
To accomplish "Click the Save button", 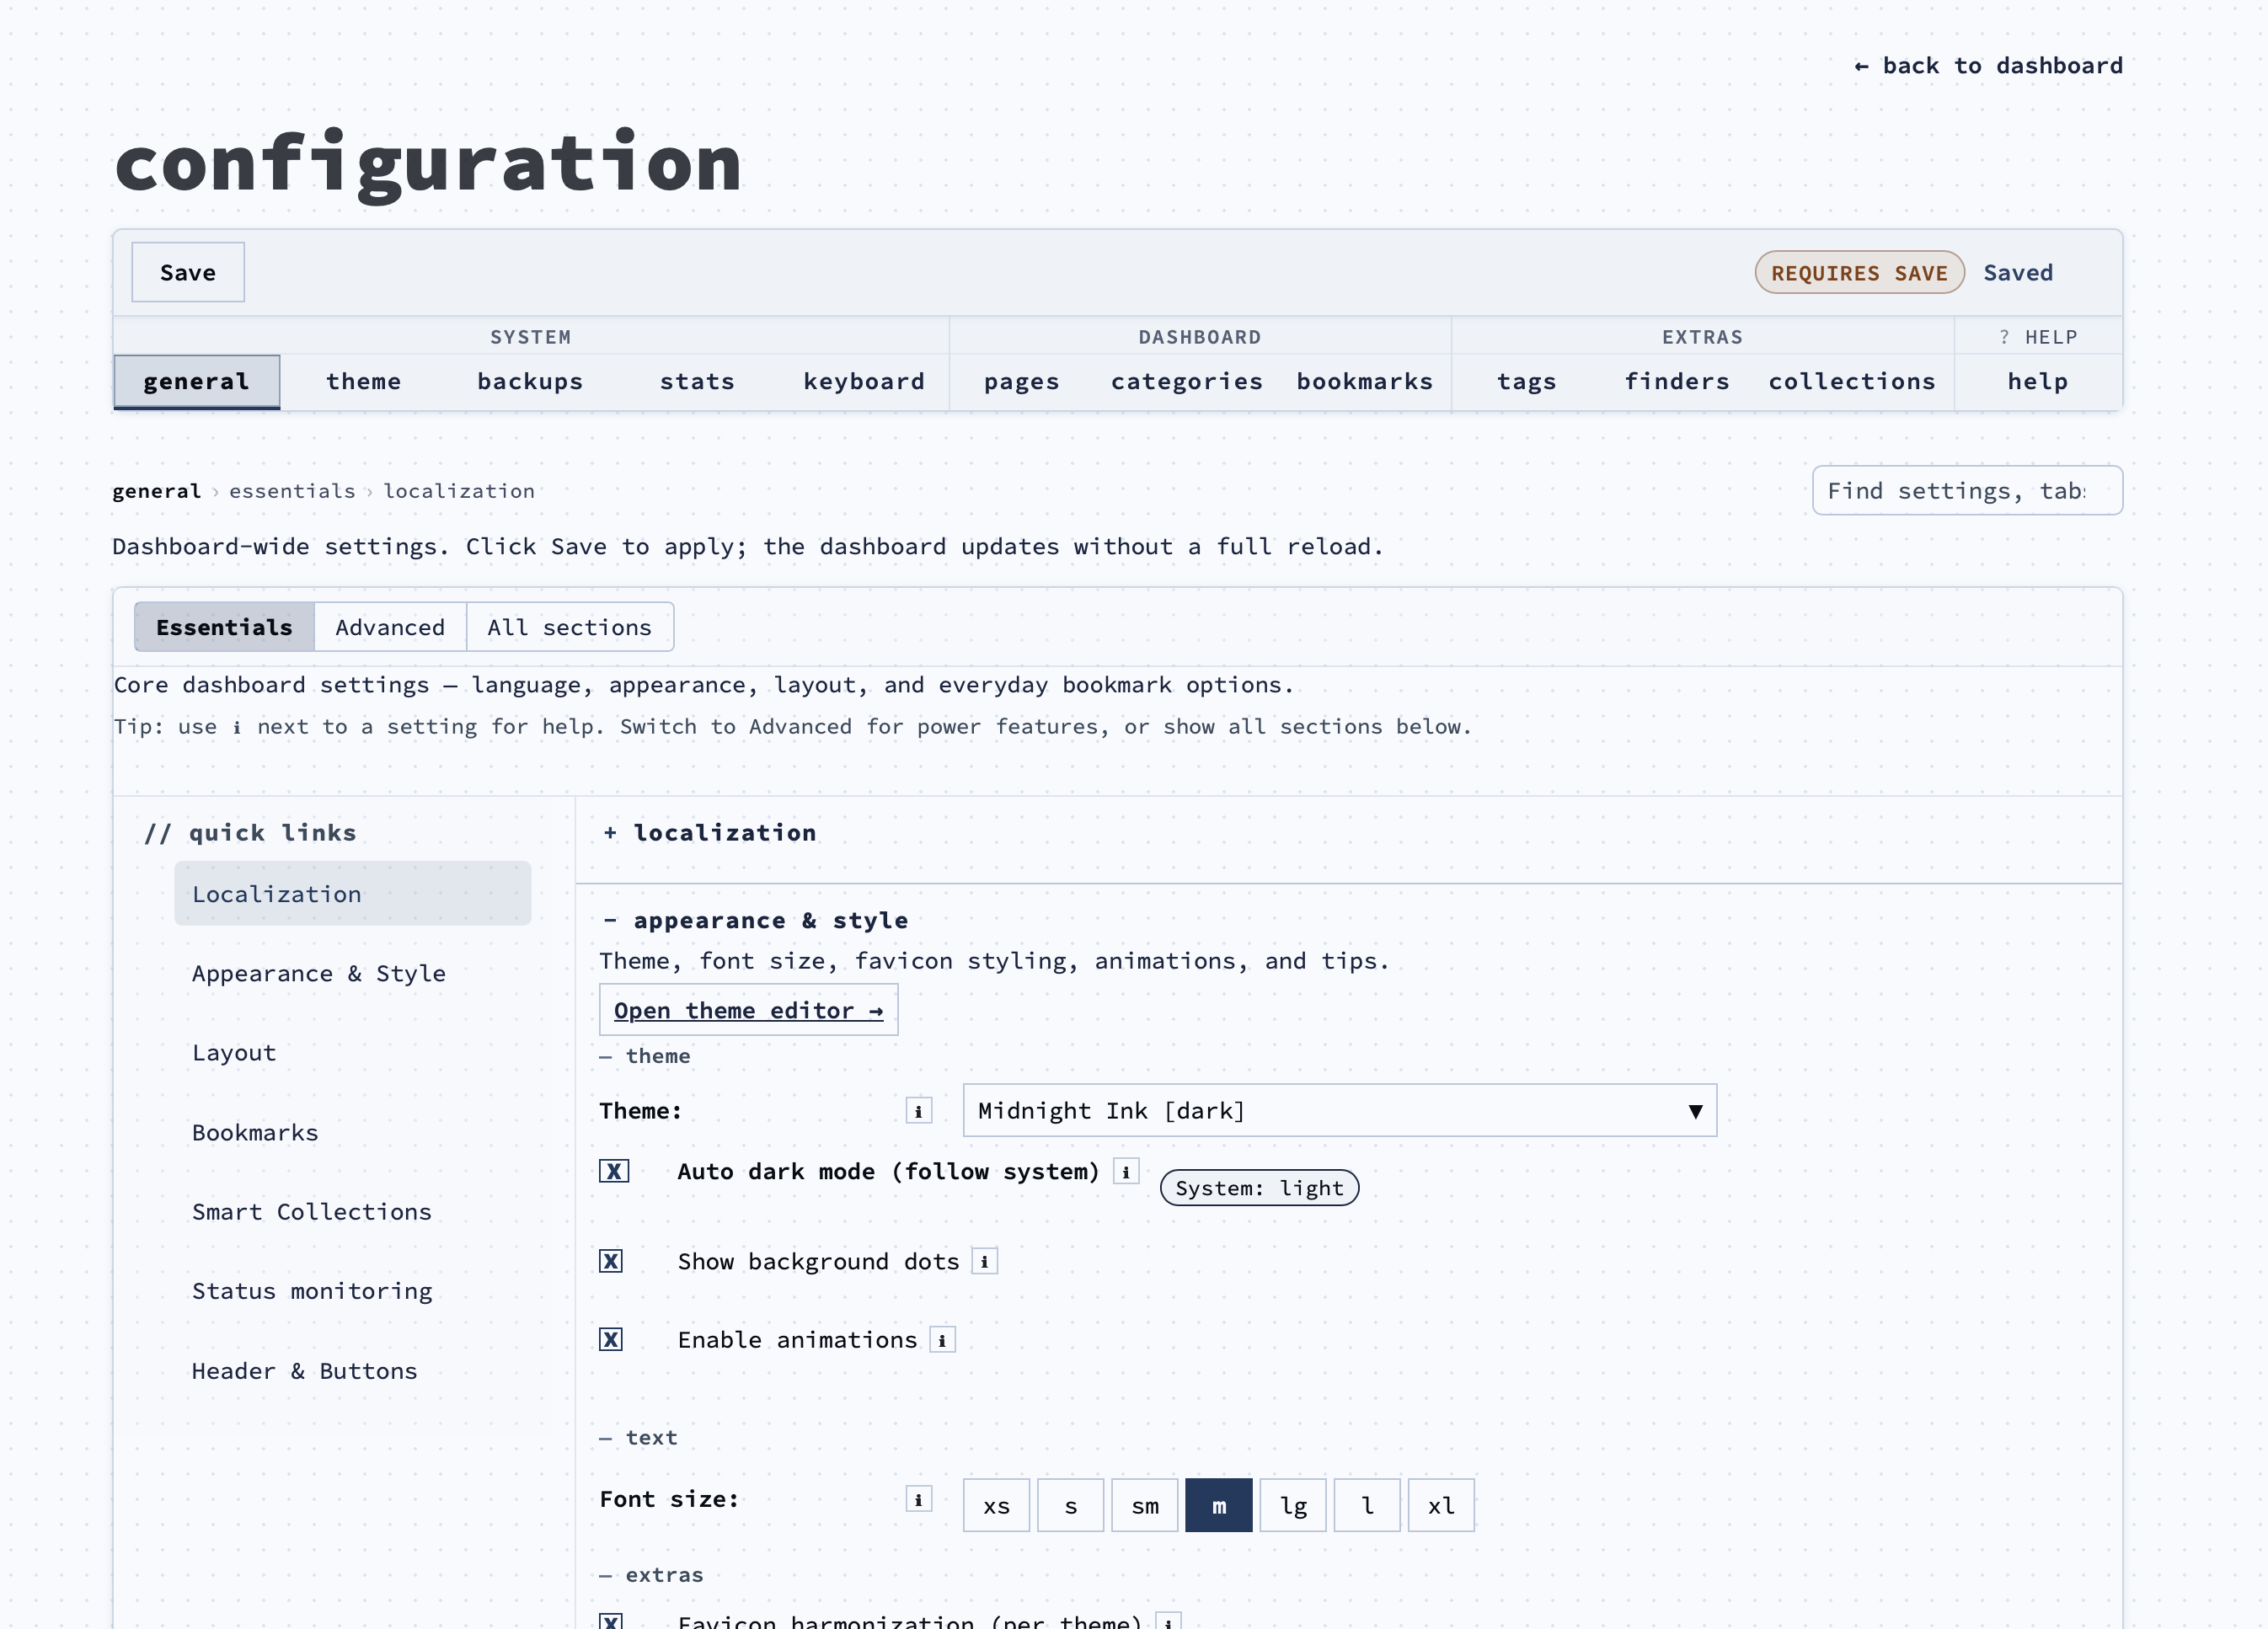I will point(188,272).
